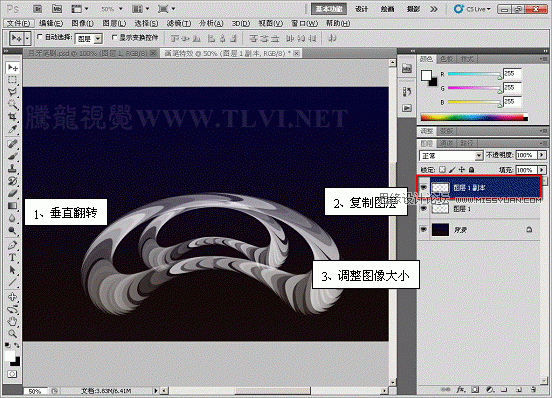
Task: Select the Pen tool
Action: click(12, 245)
